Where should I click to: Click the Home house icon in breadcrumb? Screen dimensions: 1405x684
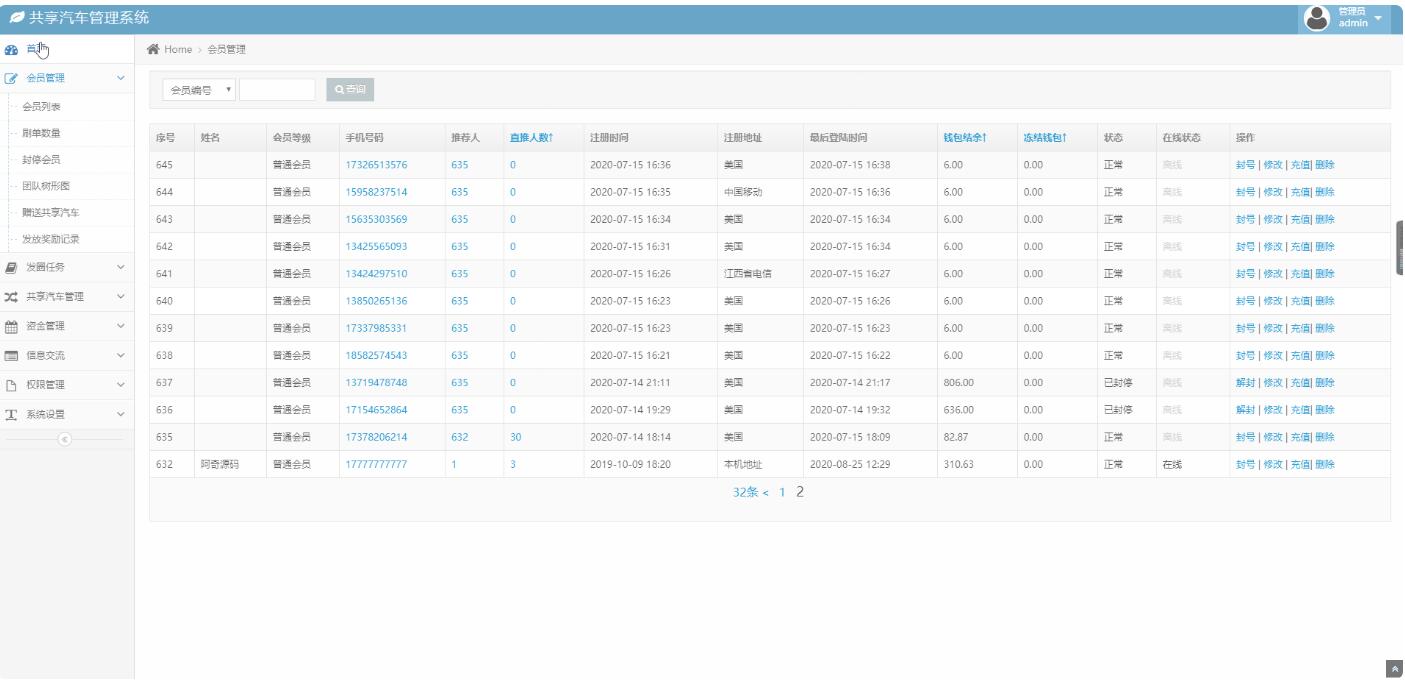pos(153,50)
